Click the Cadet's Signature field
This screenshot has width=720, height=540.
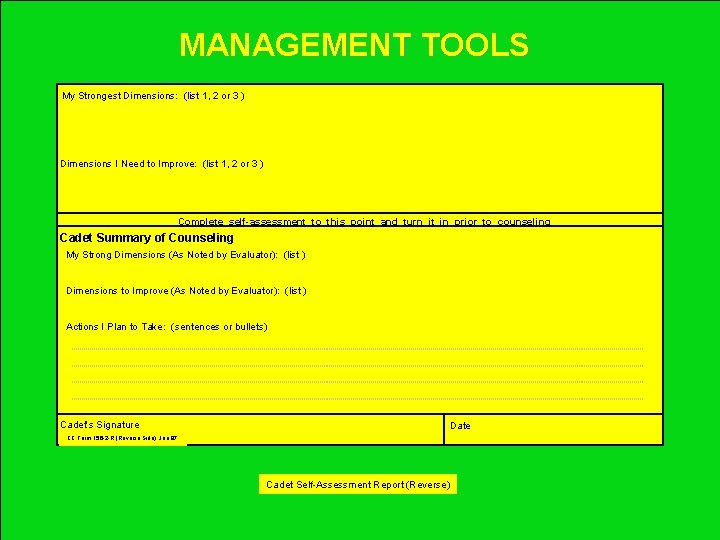pyautogui.click(x=251, y=429)
